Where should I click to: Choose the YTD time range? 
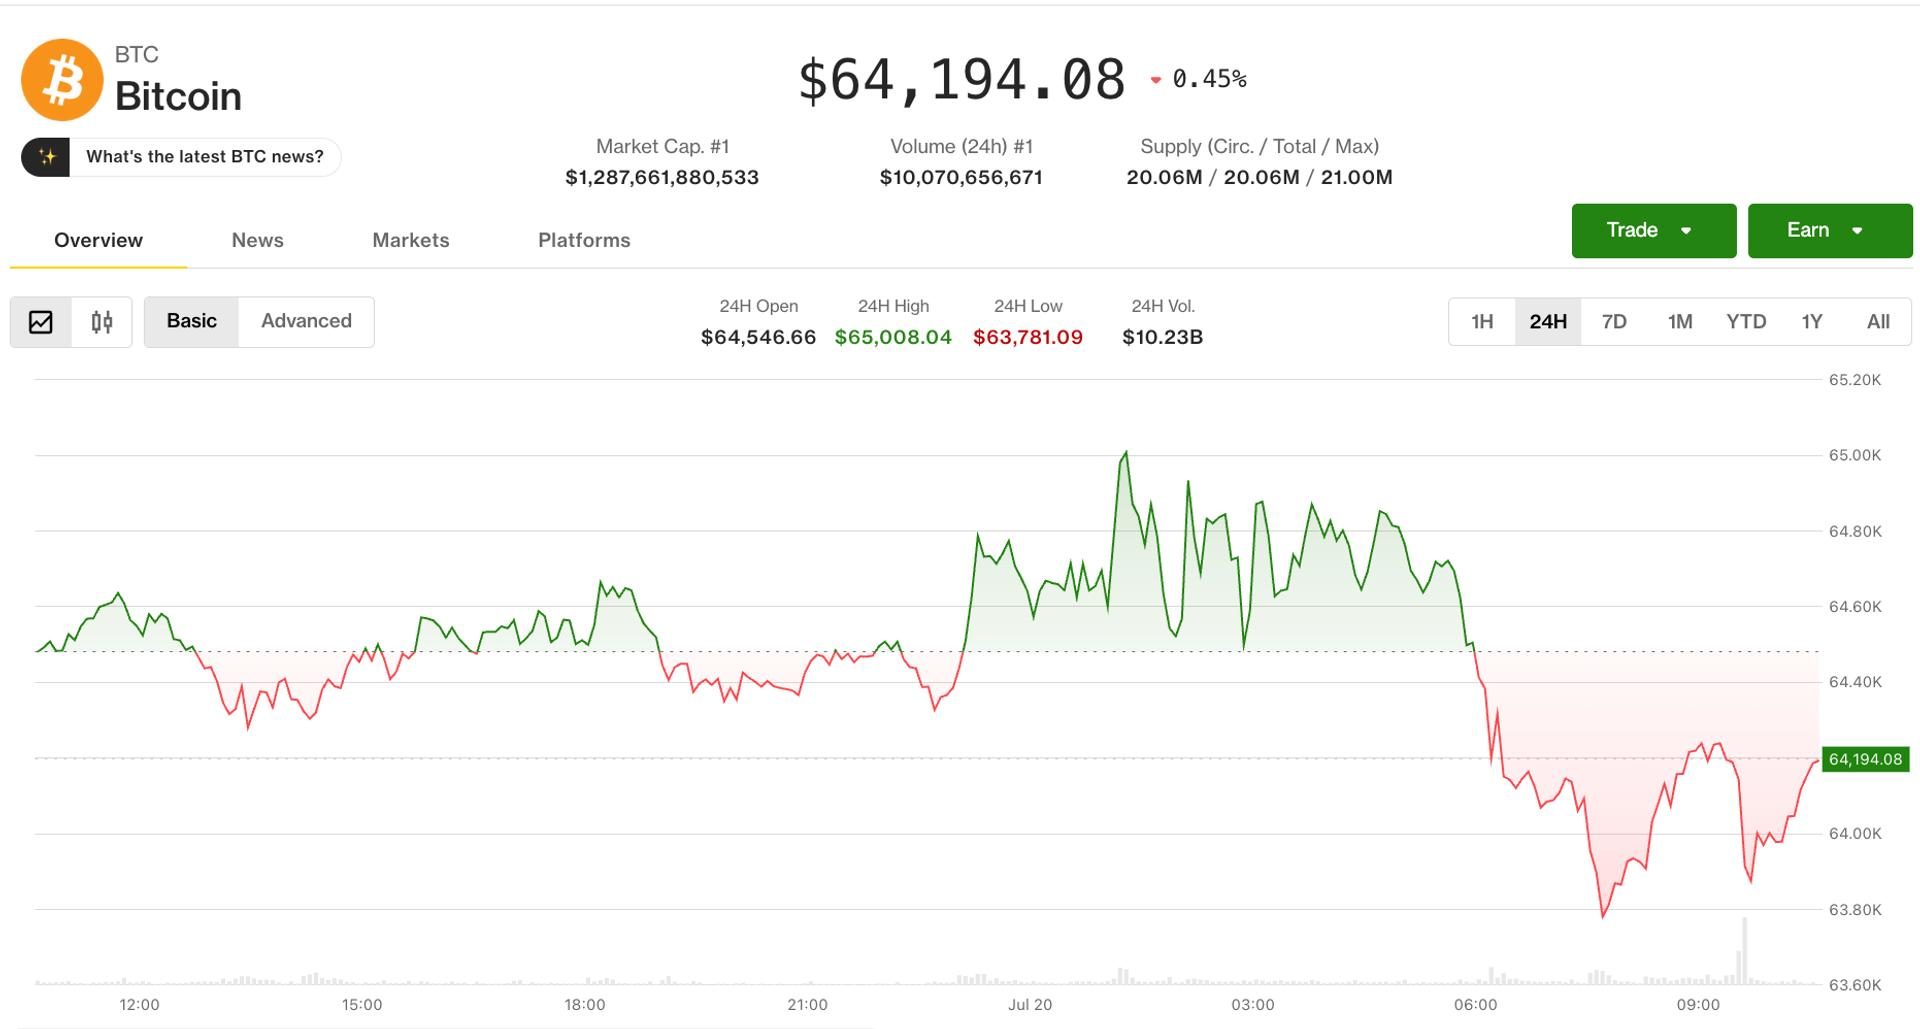1746,322
